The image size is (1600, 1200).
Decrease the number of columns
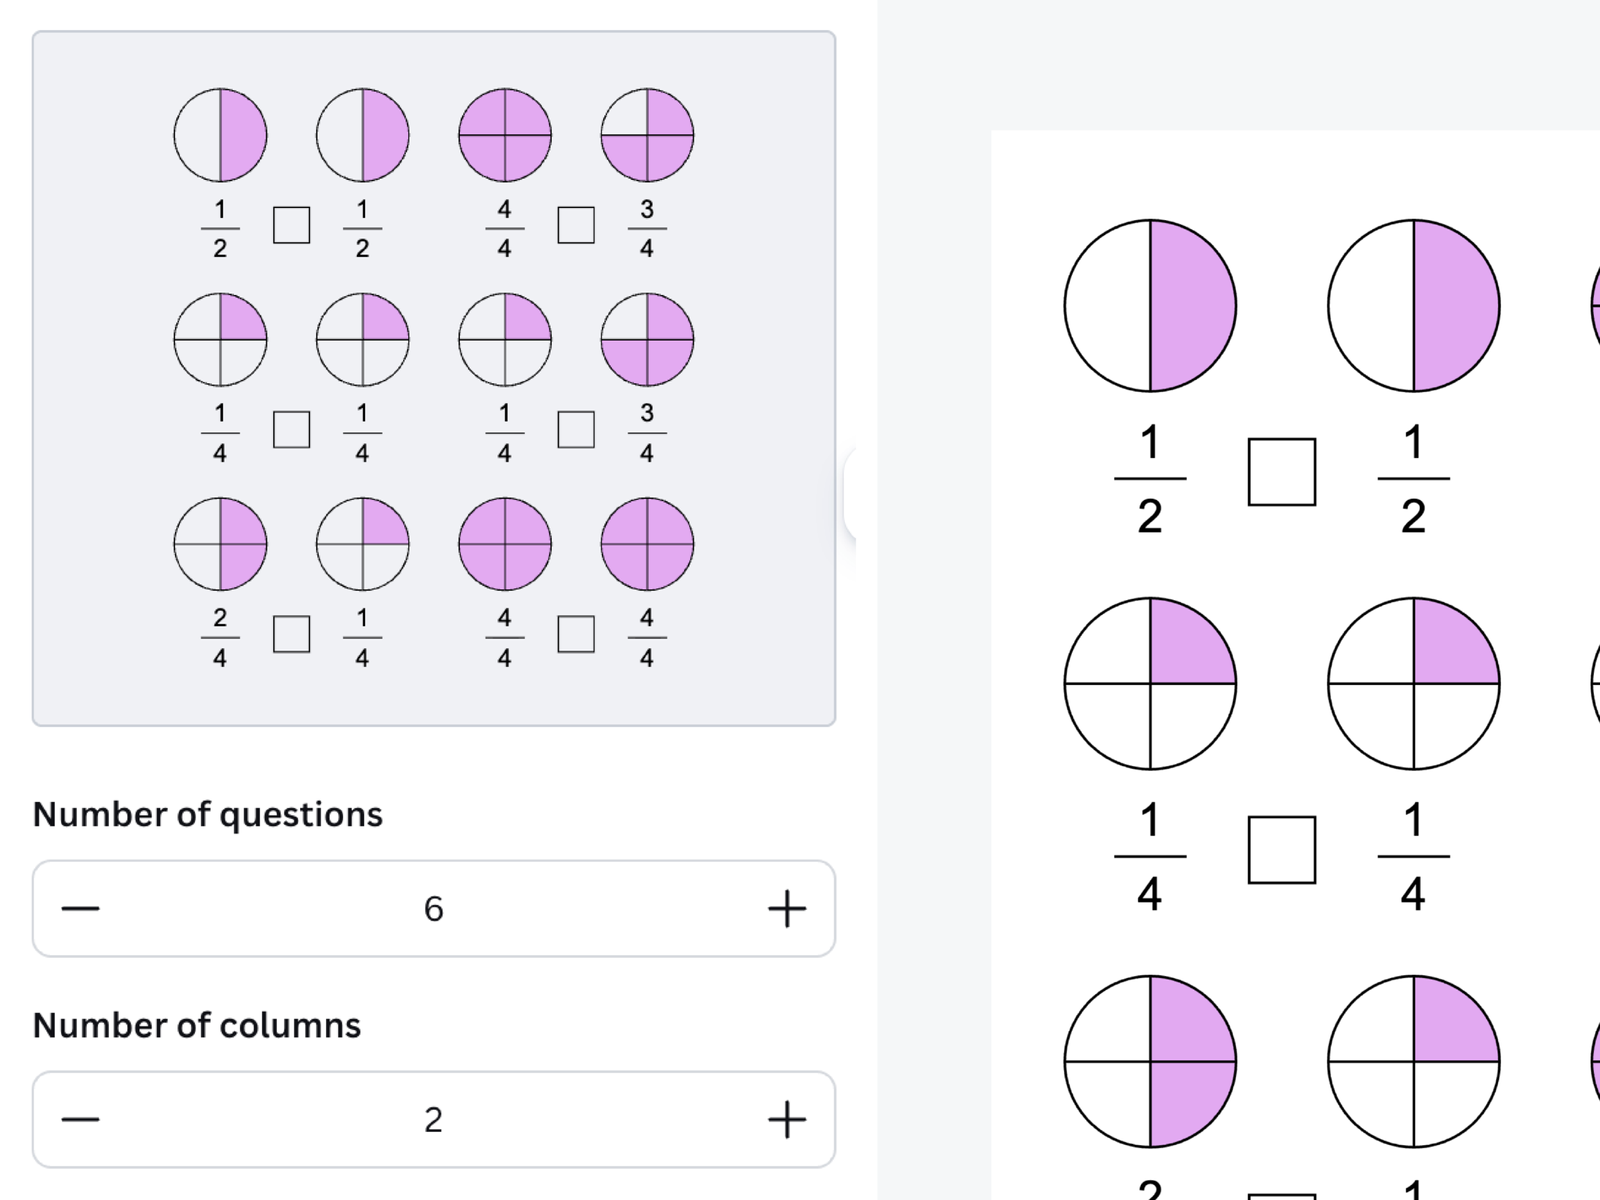point(81,1119)
